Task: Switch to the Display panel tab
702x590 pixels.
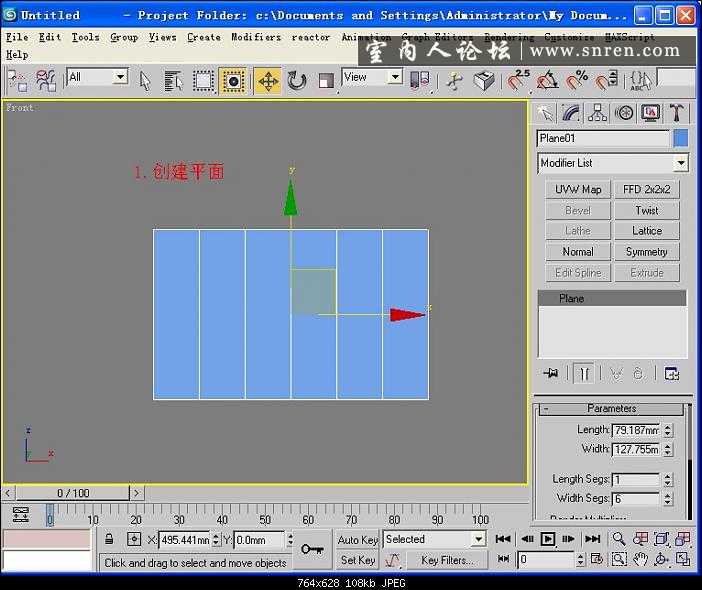Action: [x=650, y=113]
